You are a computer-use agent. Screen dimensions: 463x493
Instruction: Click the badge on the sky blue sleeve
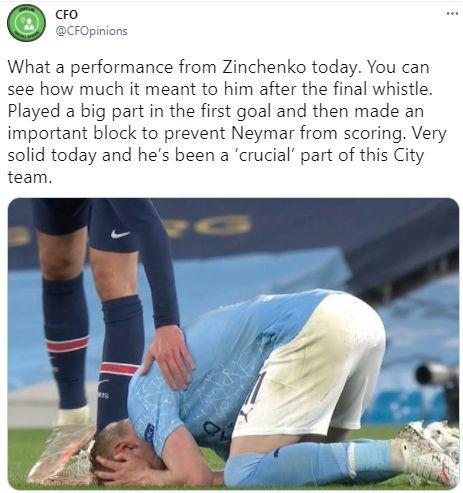[149, 431]
